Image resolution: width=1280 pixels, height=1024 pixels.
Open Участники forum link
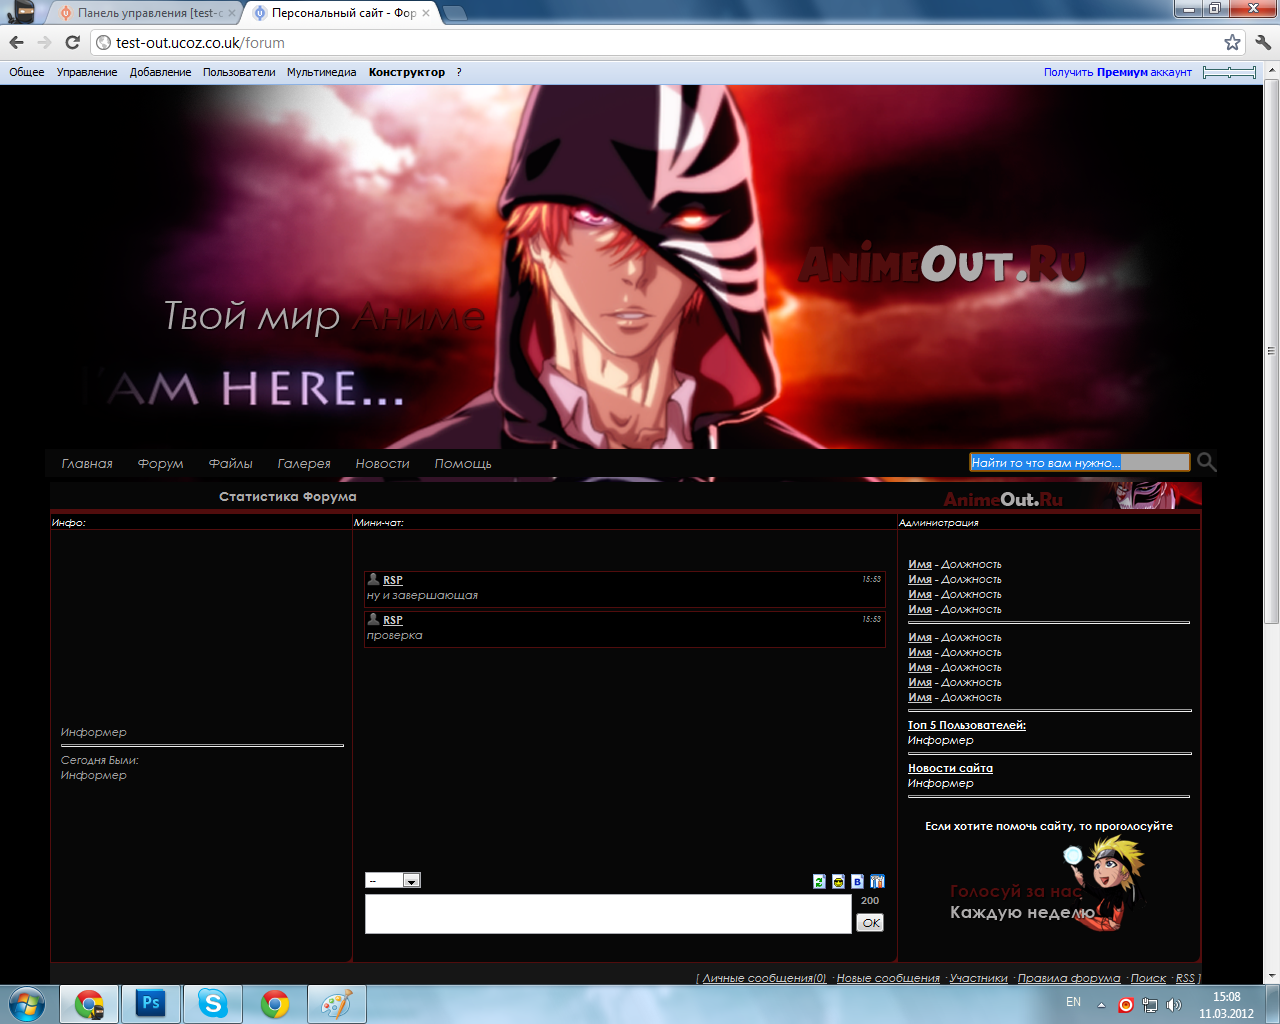tap(979, 978)
